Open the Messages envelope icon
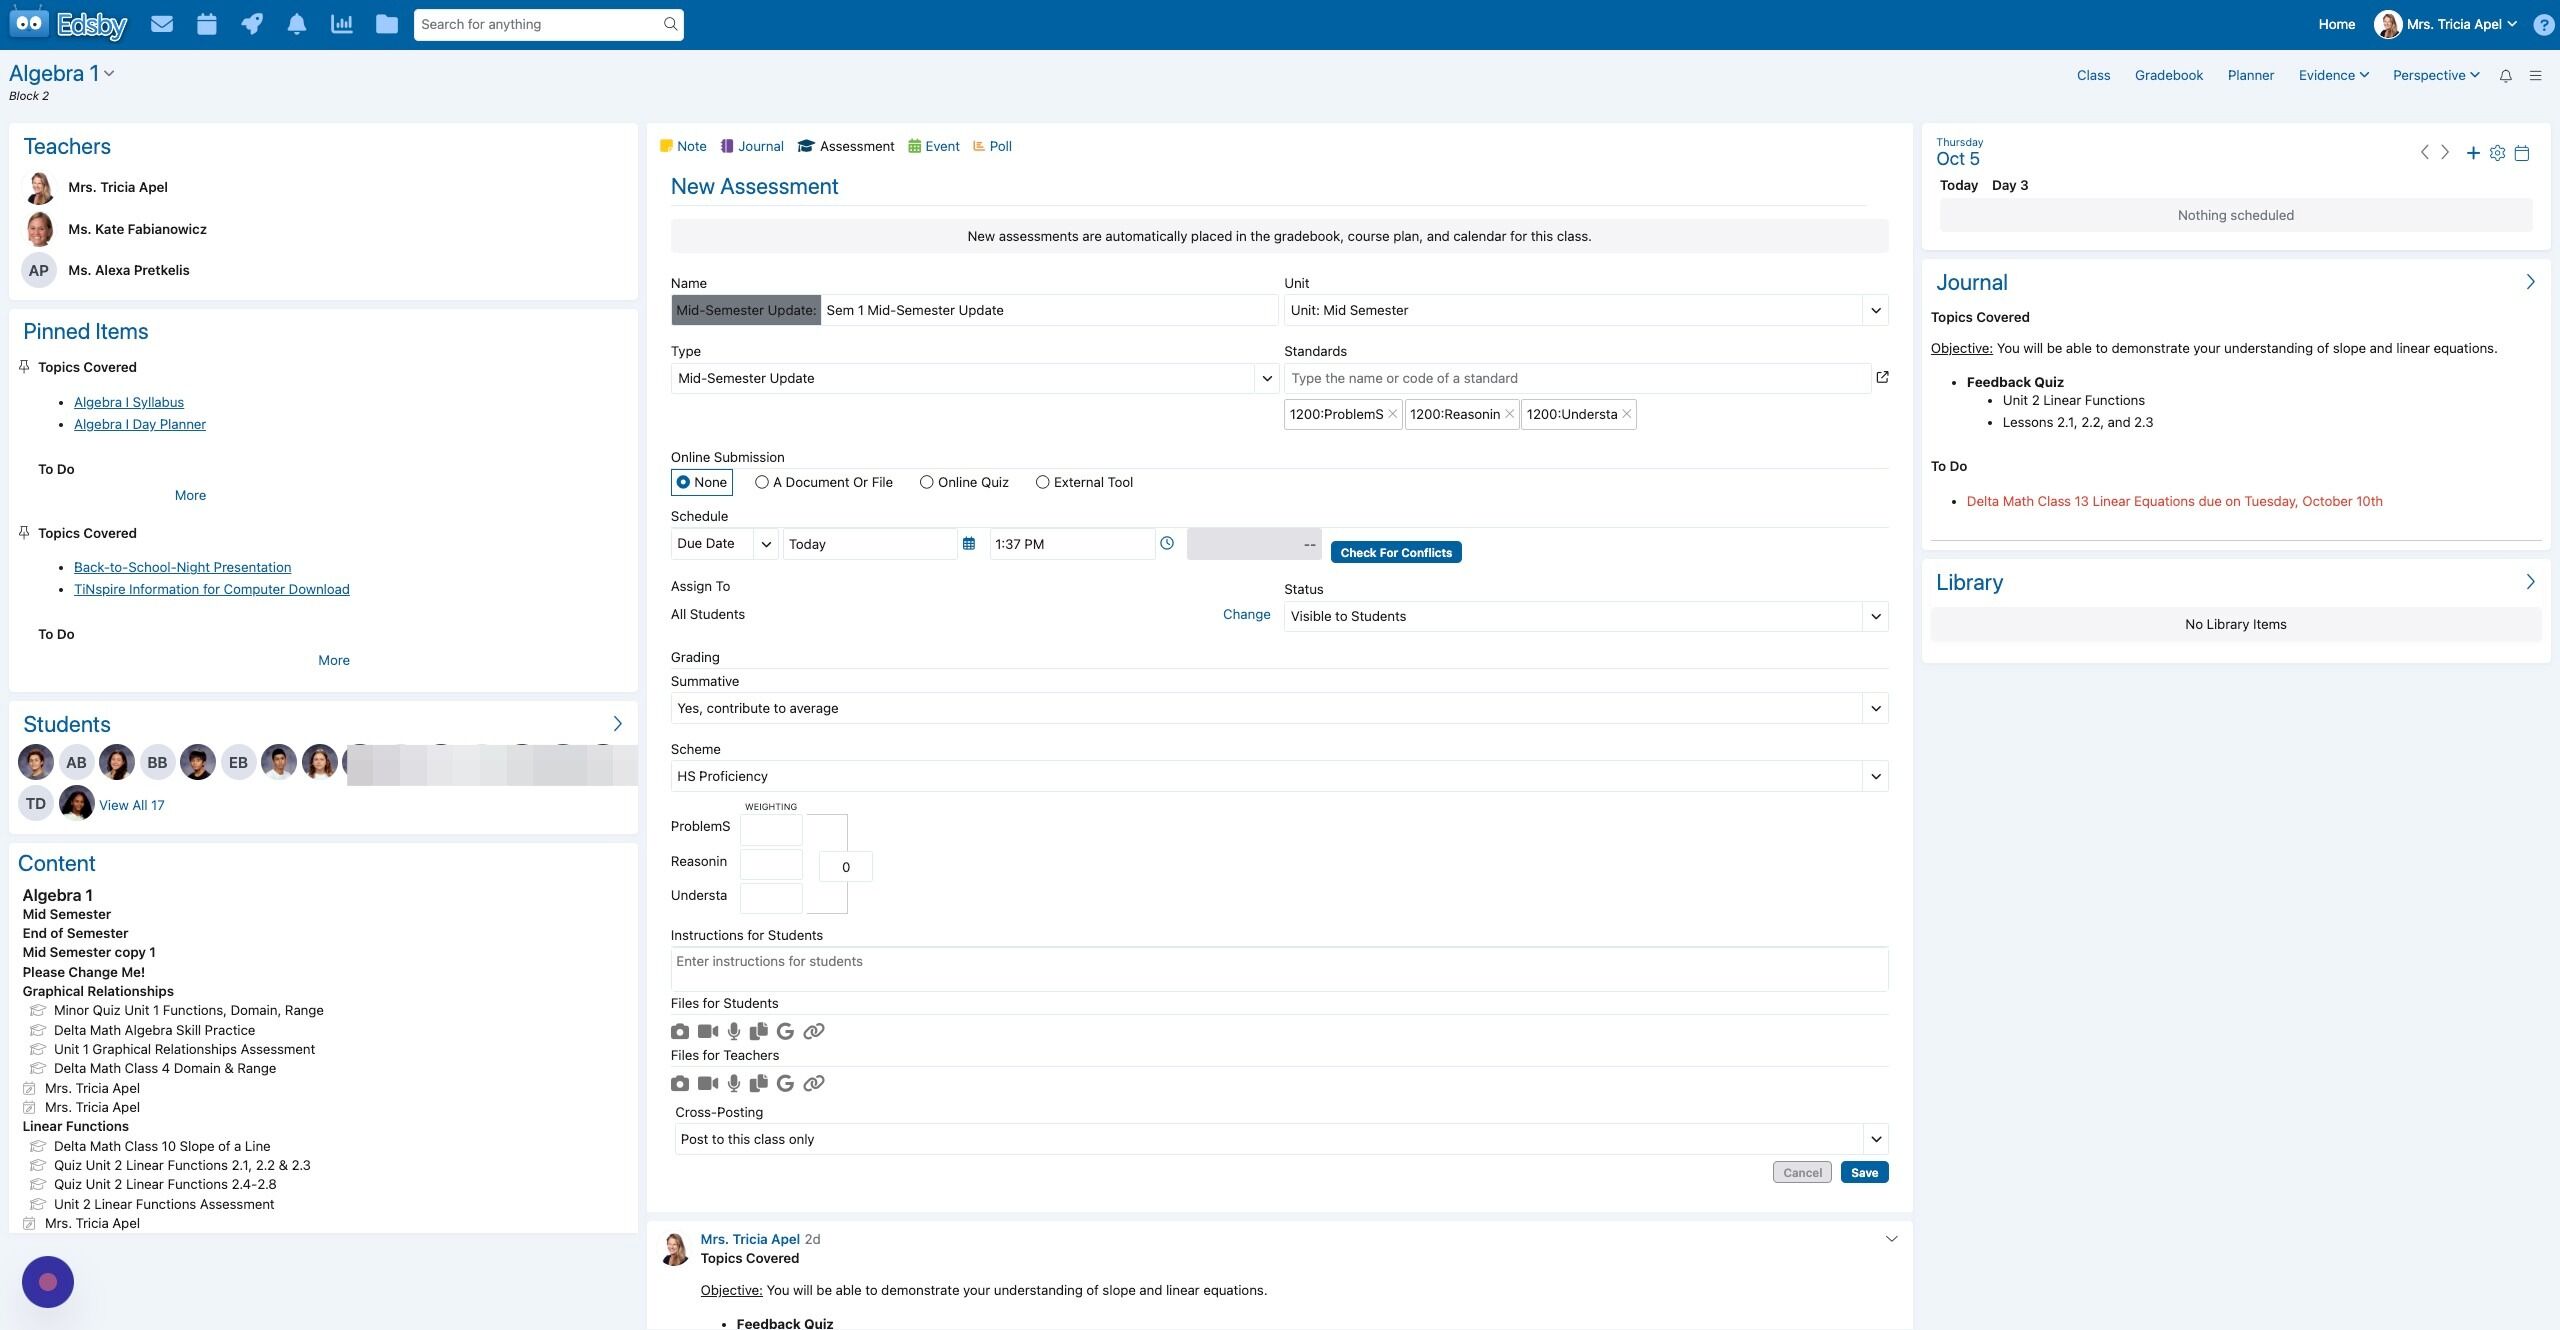2560x1330 pixels. pyautogui.click(x=162, y=24)
